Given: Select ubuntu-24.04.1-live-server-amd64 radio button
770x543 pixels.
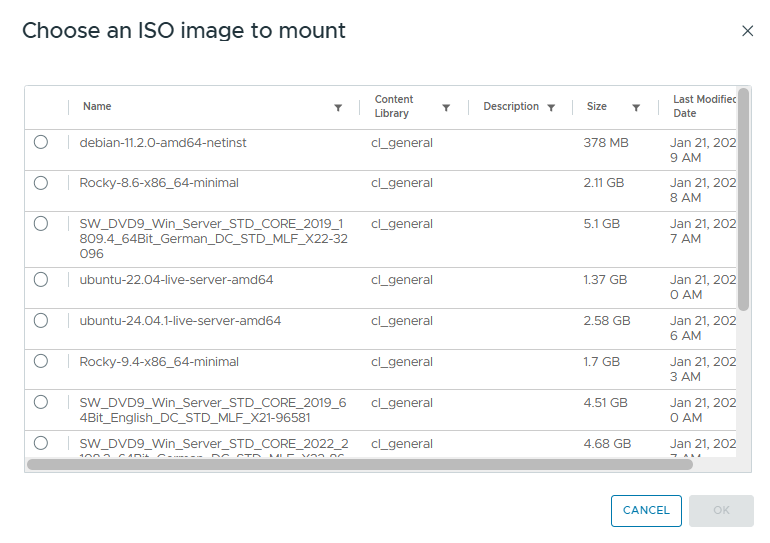Looking at the screenshot, I should point(41,321).
